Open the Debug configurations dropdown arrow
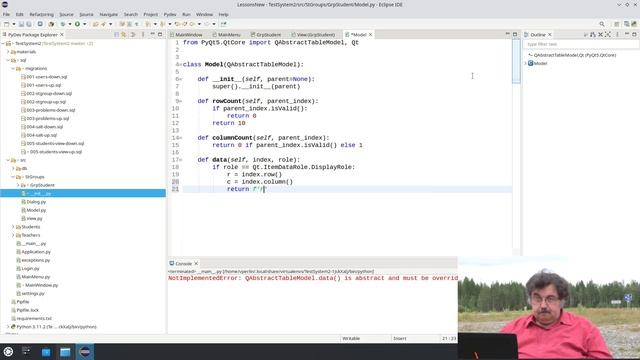This screenshot has height=360, width=640. [x=70, y=24]
